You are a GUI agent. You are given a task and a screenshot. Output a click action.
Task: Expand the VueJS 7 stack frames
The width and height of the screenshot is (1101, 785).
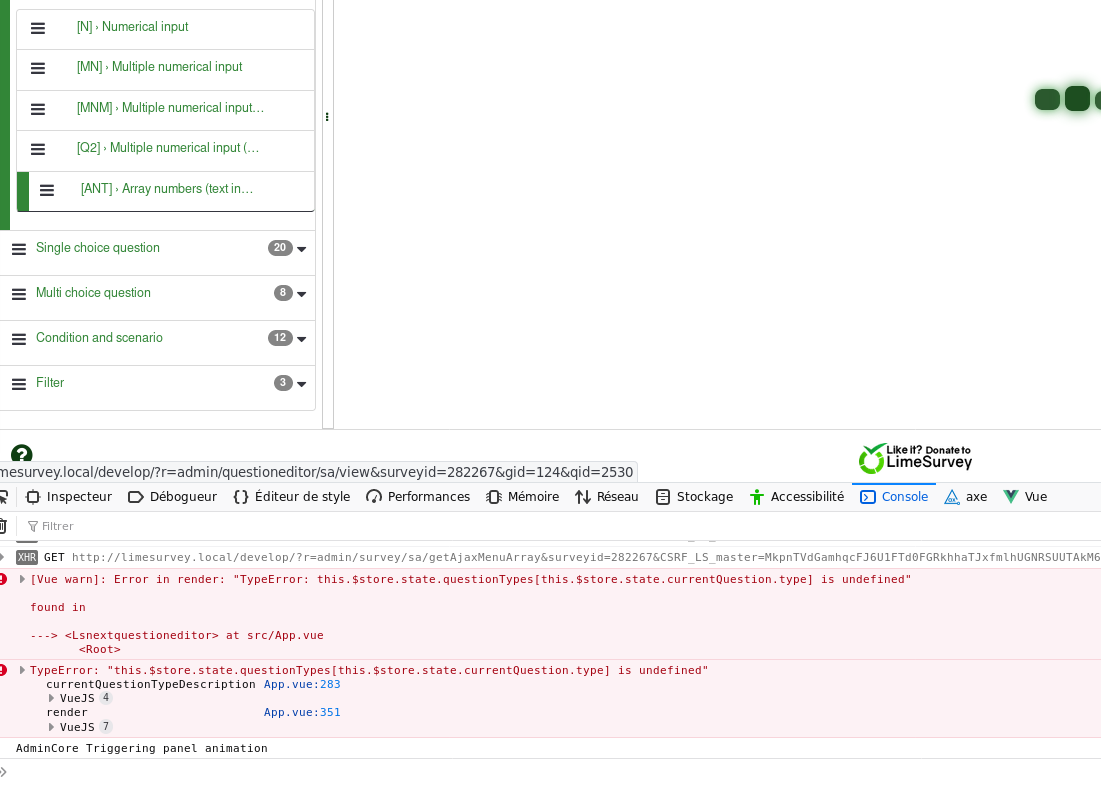pyautogui.click(x=52, y=727)
